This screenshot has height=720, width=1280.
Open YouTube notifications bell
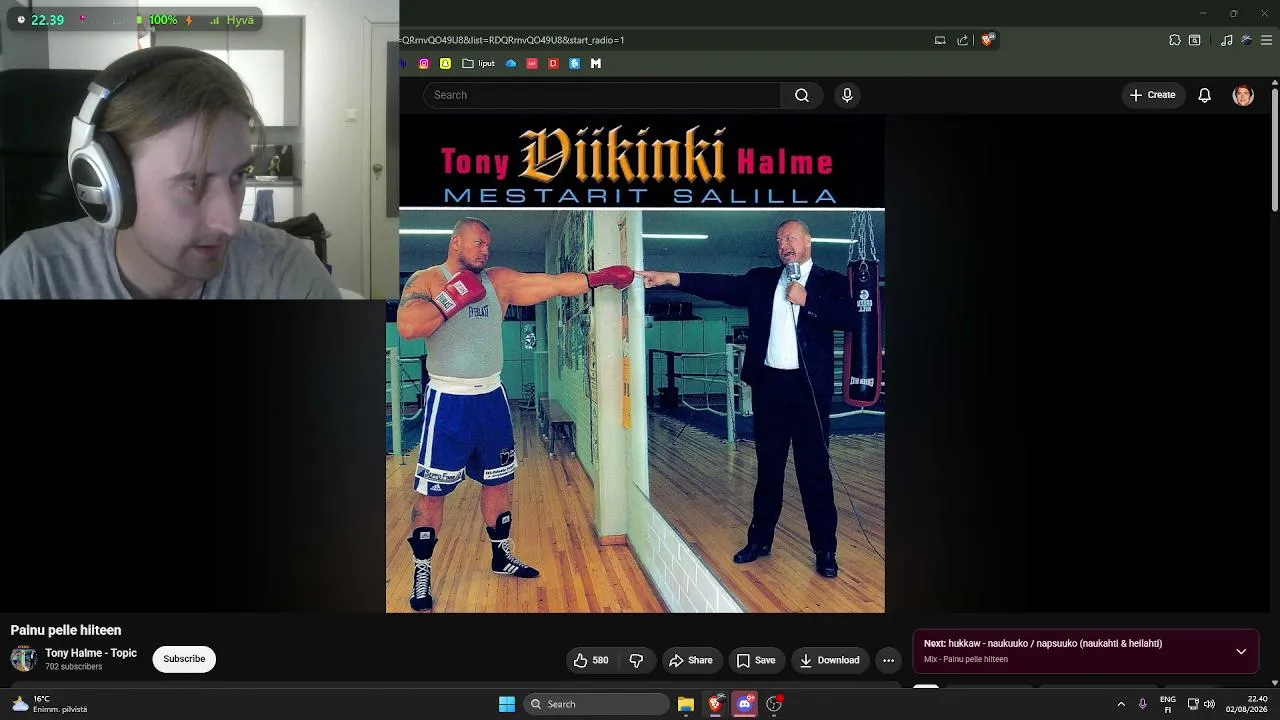pyautogui.click(x=1205, y=95)
